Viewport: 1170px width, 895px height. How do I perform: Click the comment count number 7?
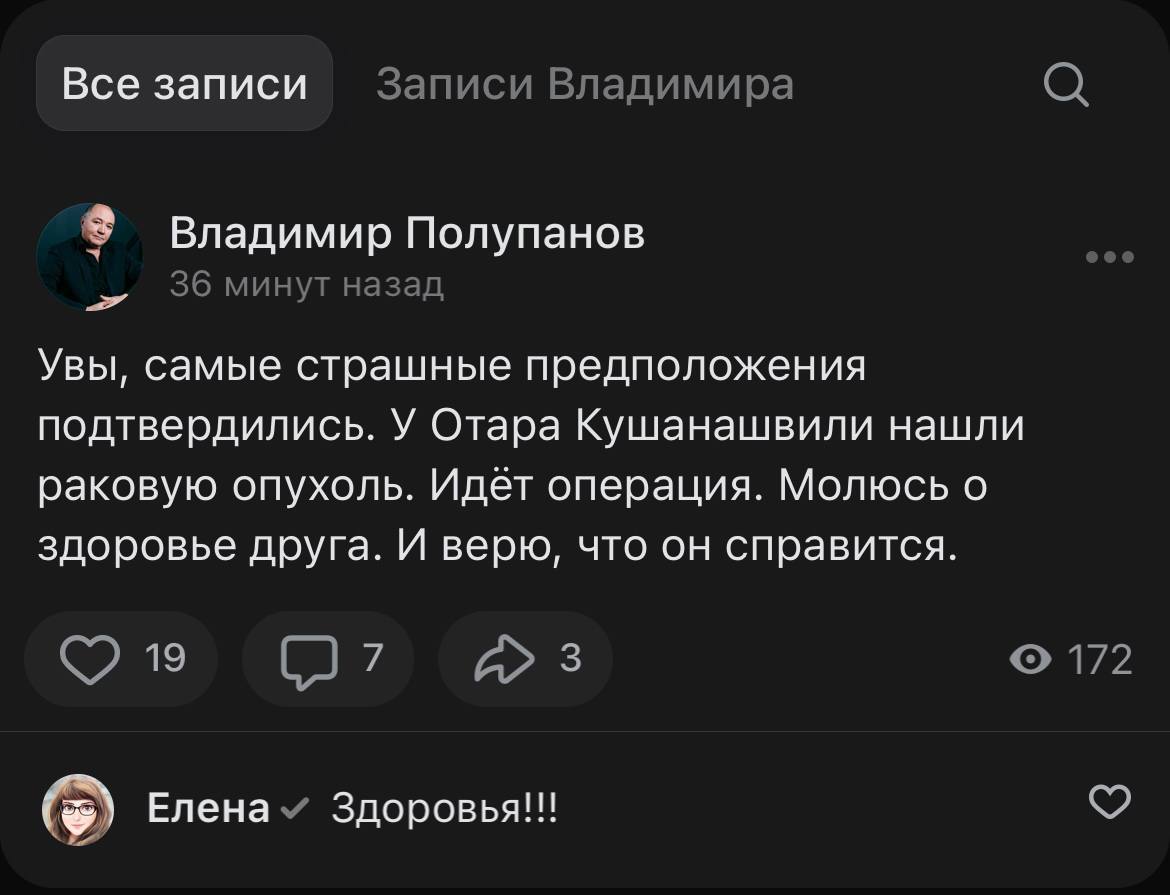[372, 658]
